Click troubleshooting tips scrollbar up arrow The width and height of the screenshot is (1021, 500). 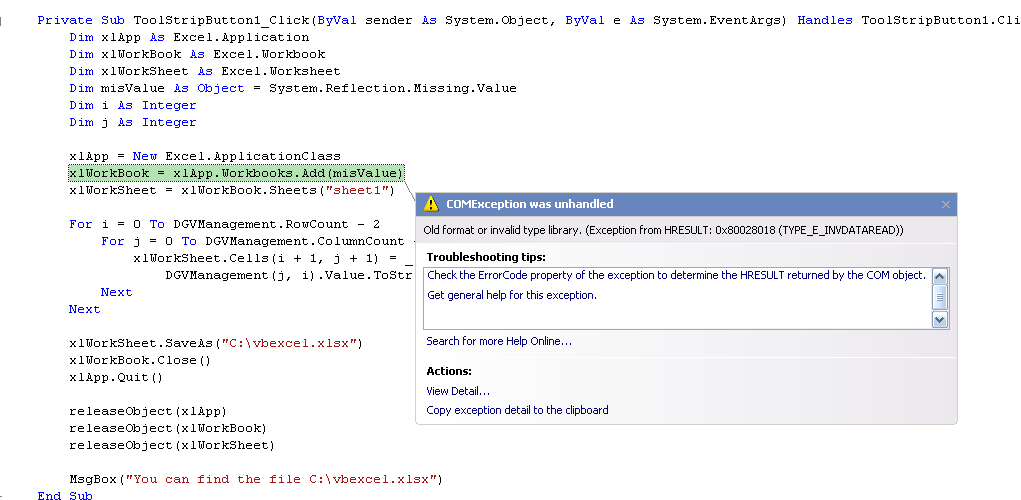(940, 277)
